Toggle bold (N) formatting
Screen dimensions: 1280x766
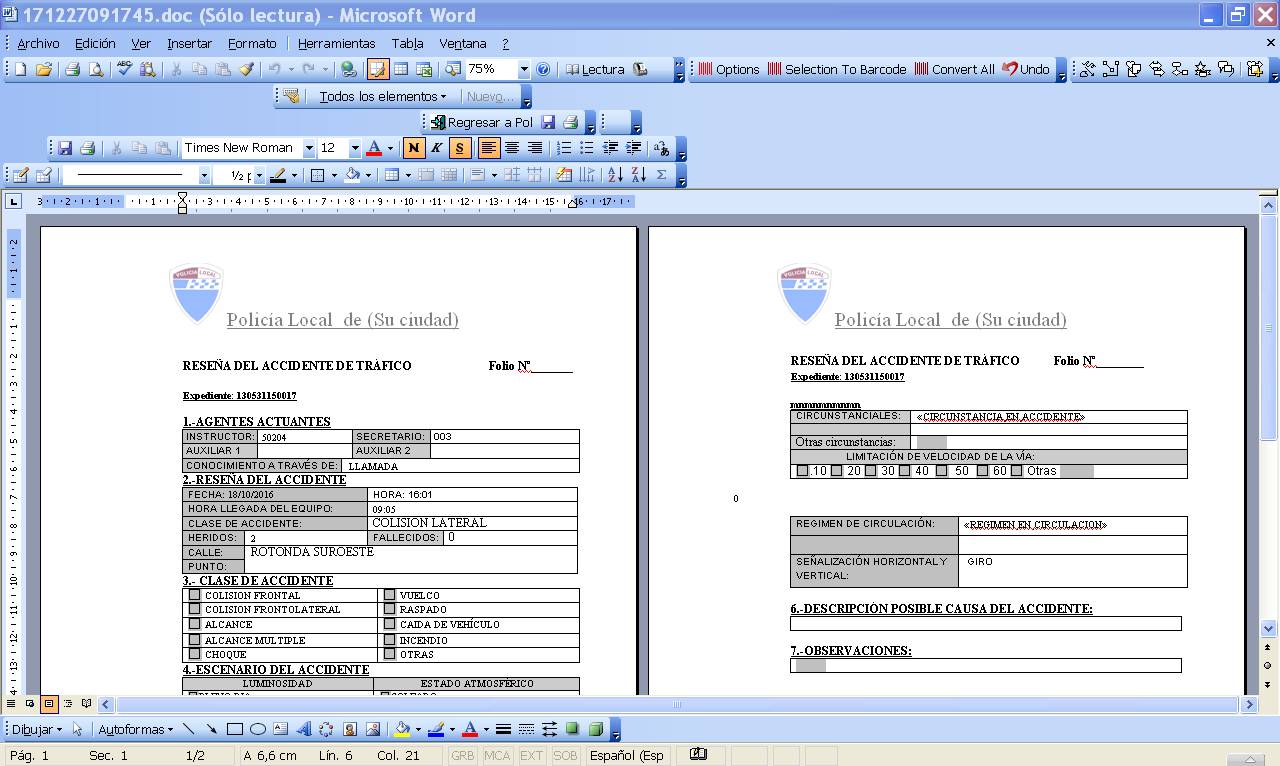pyautogui.click(x=413, y=148)
